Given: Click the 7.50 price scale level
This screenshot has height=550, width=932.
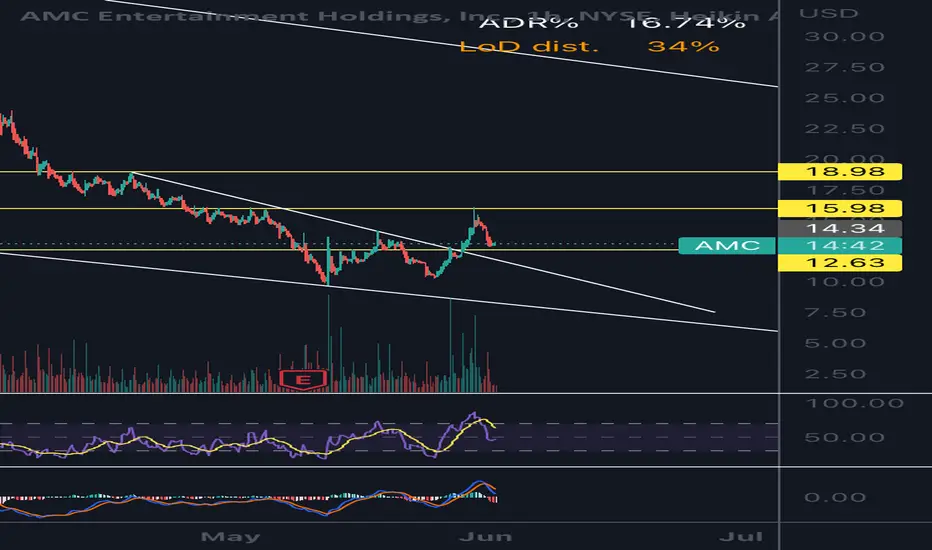Looking at the screenshot, I should [835, 313].
